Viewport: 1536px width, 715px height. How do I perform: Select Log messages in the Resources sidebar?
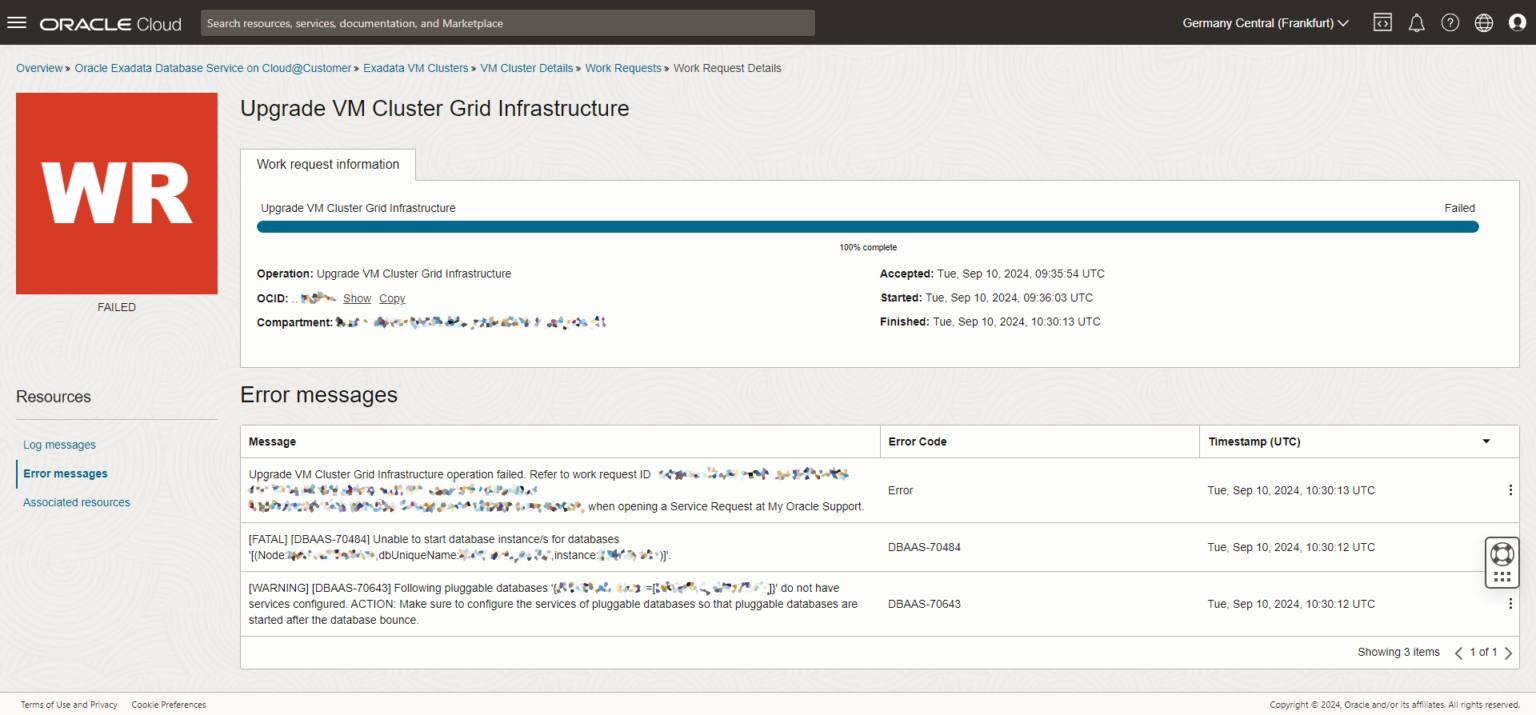point(59,444)
